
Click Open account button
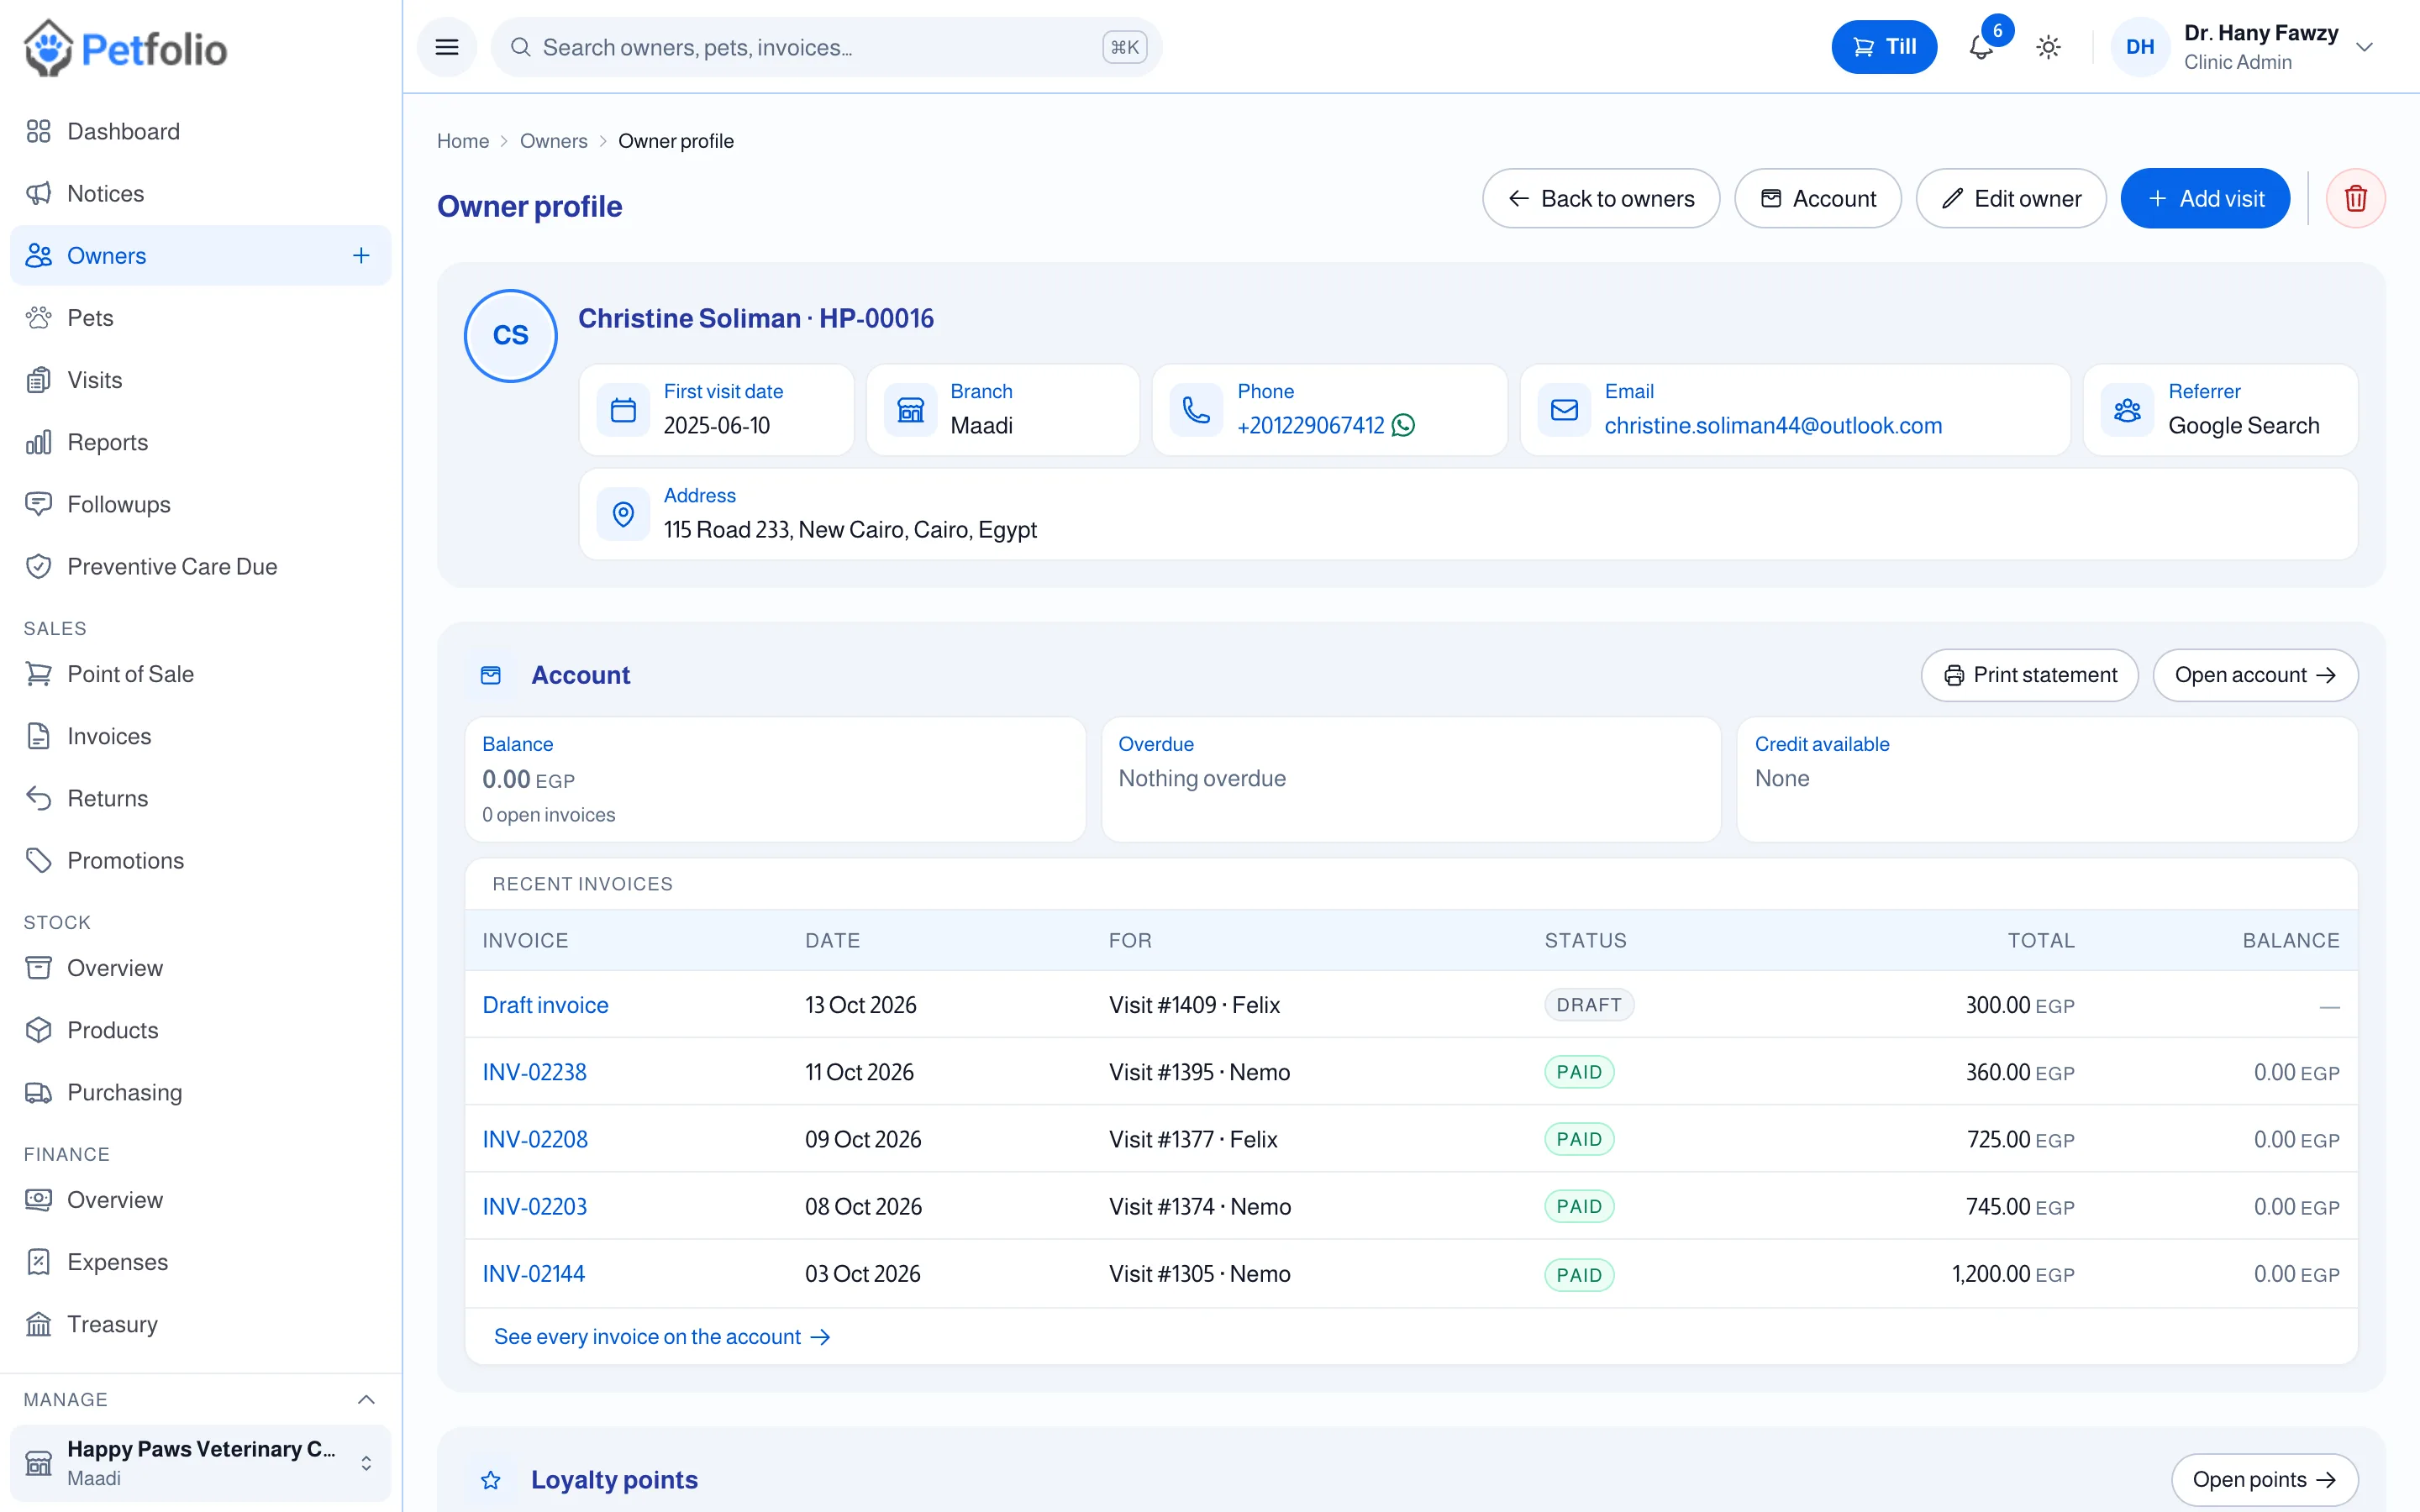tap(2255, 675)
